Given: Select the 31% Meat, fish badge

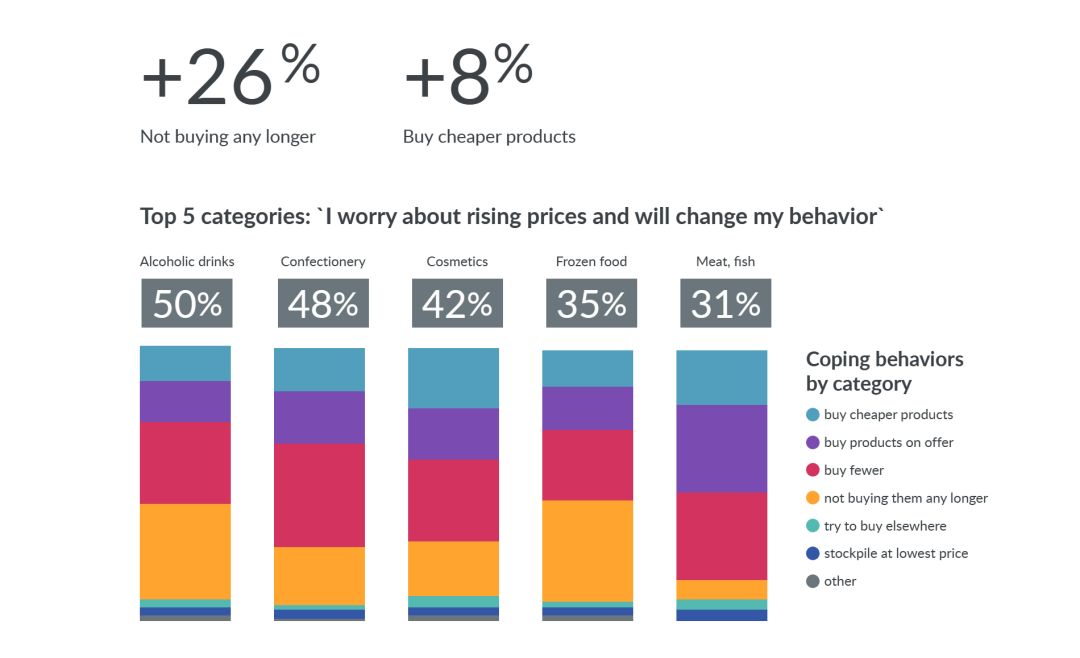Looking at the screenshot, I should click(726, 304).
